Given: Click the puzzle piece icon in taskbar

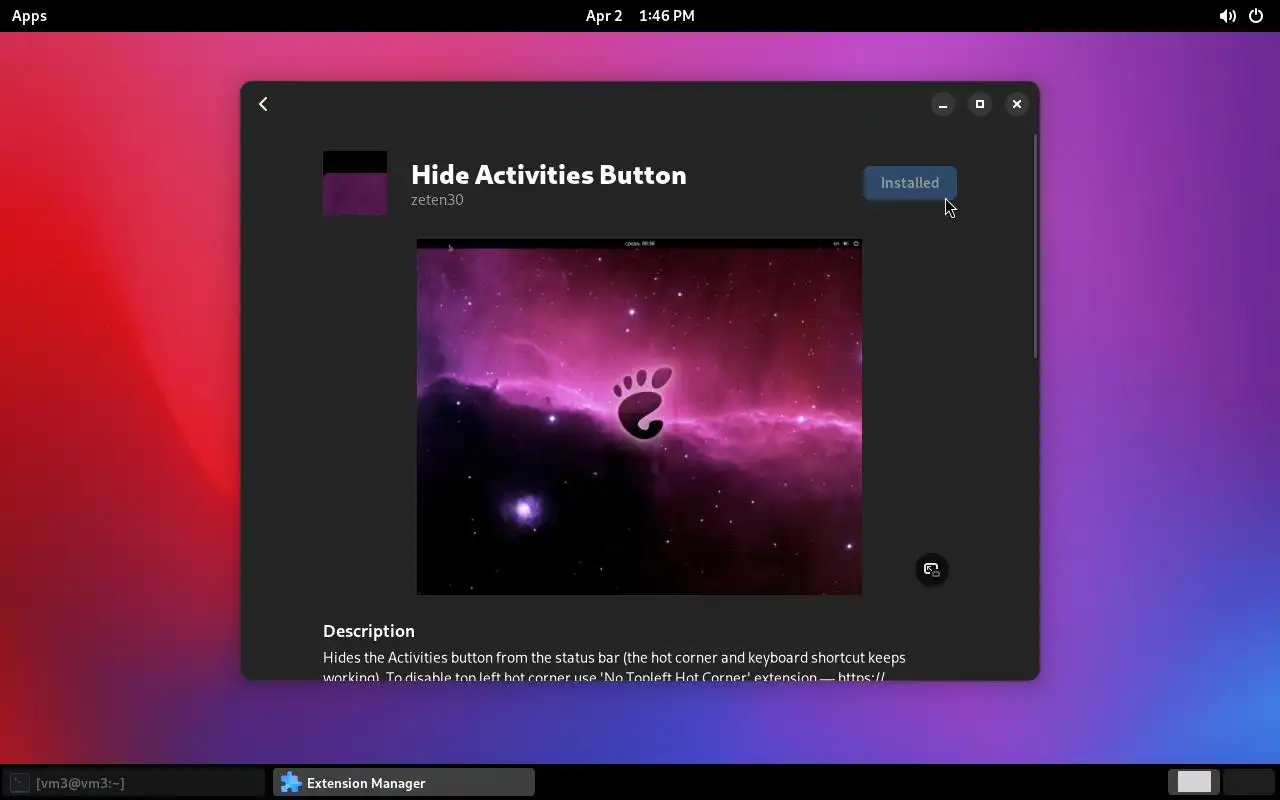Looking at the screenshot, I should [291, 783].
